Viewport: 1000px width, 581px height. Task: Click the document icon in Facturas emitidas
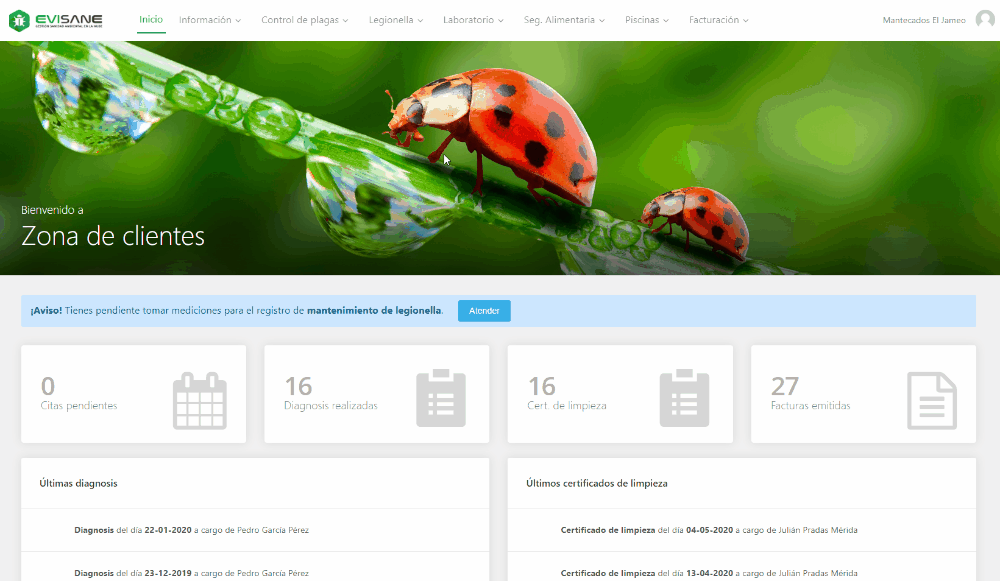point(931,400)
